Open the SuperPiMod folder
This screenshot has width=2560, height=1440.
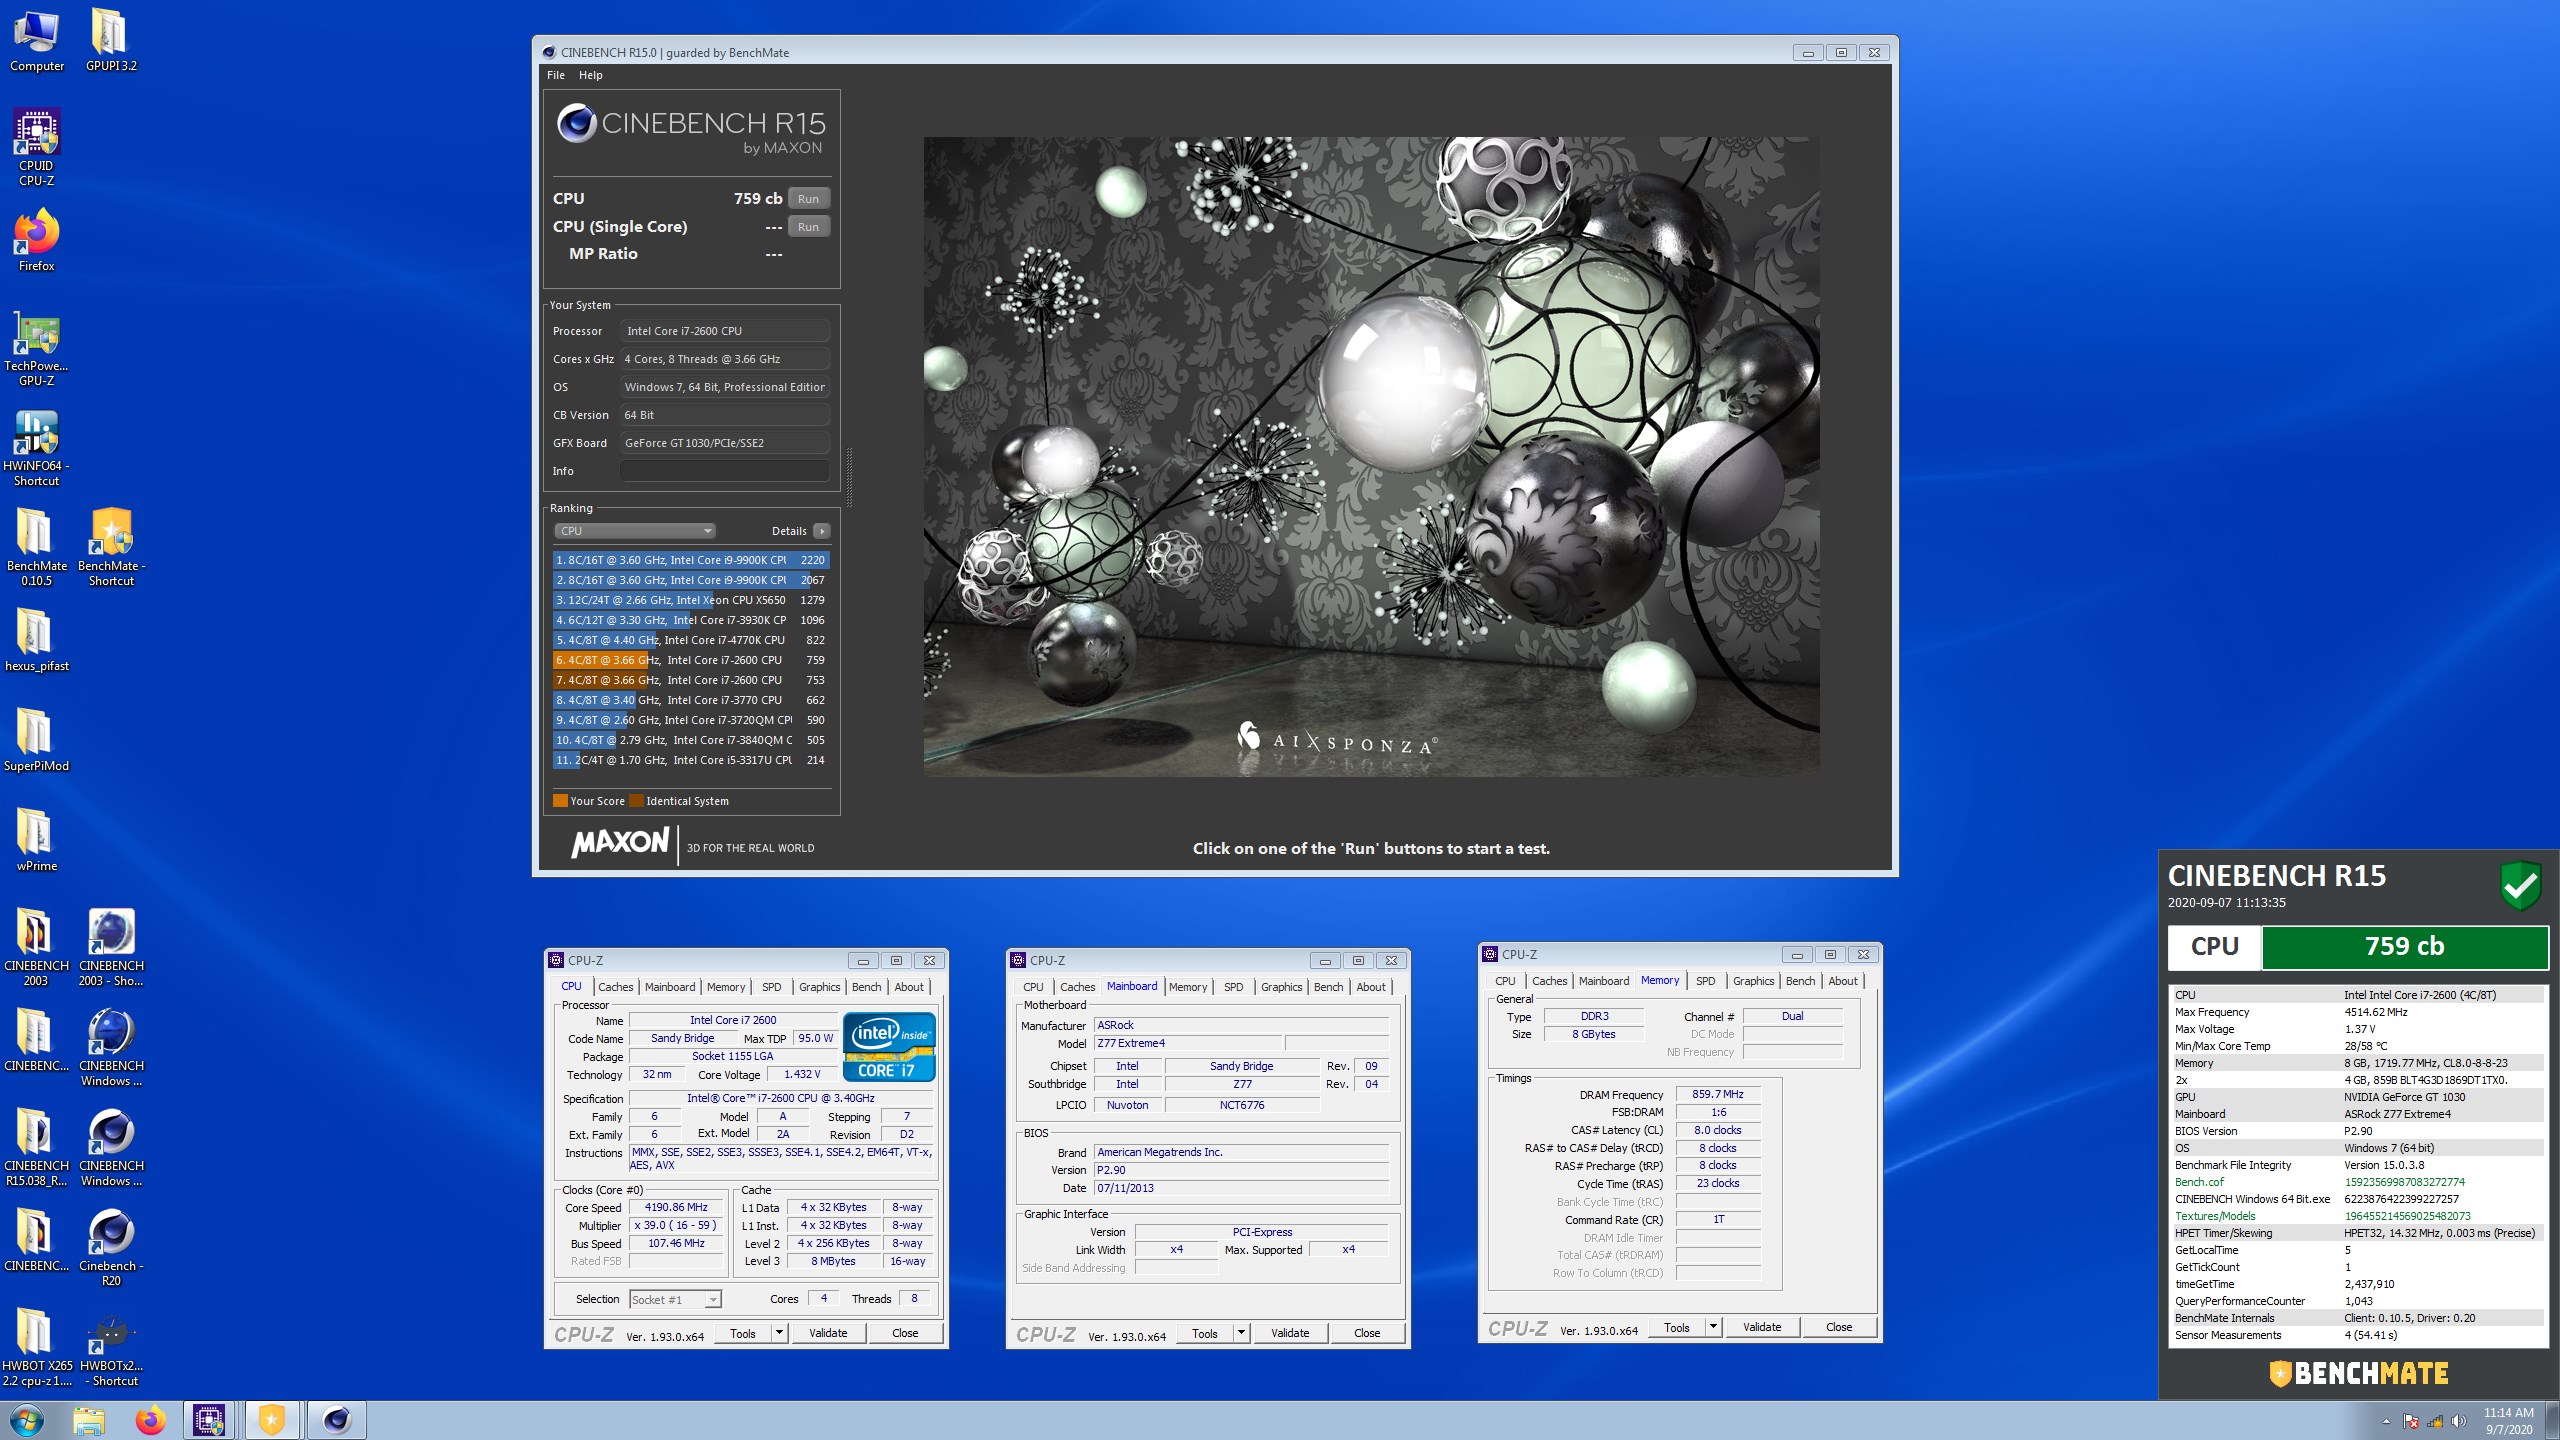(x=37, y=740)
